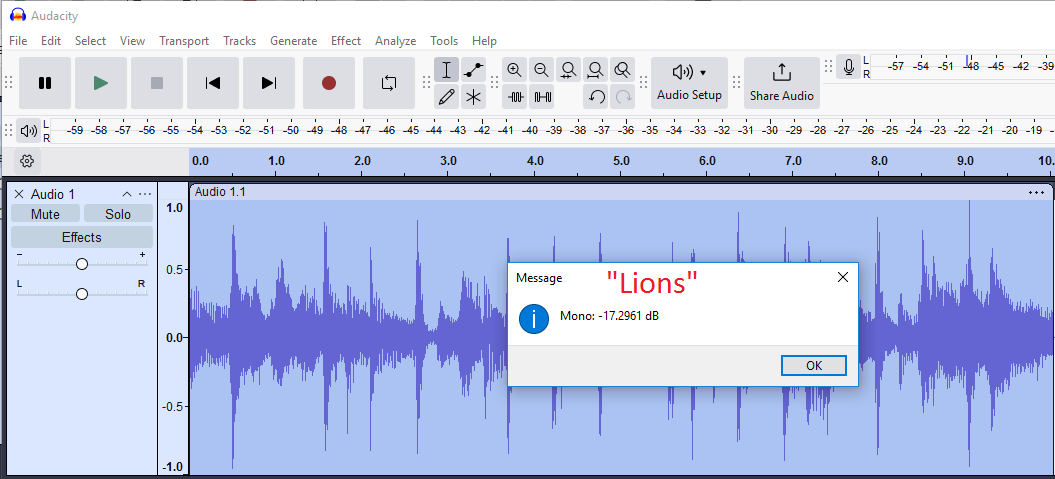Skip to the start of the project

point(213,83)
